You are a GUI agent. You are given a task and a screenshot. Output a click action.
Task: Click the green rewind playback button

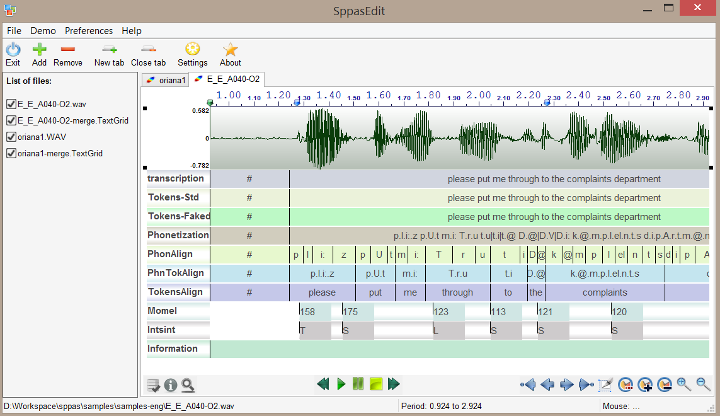[323, 384]
